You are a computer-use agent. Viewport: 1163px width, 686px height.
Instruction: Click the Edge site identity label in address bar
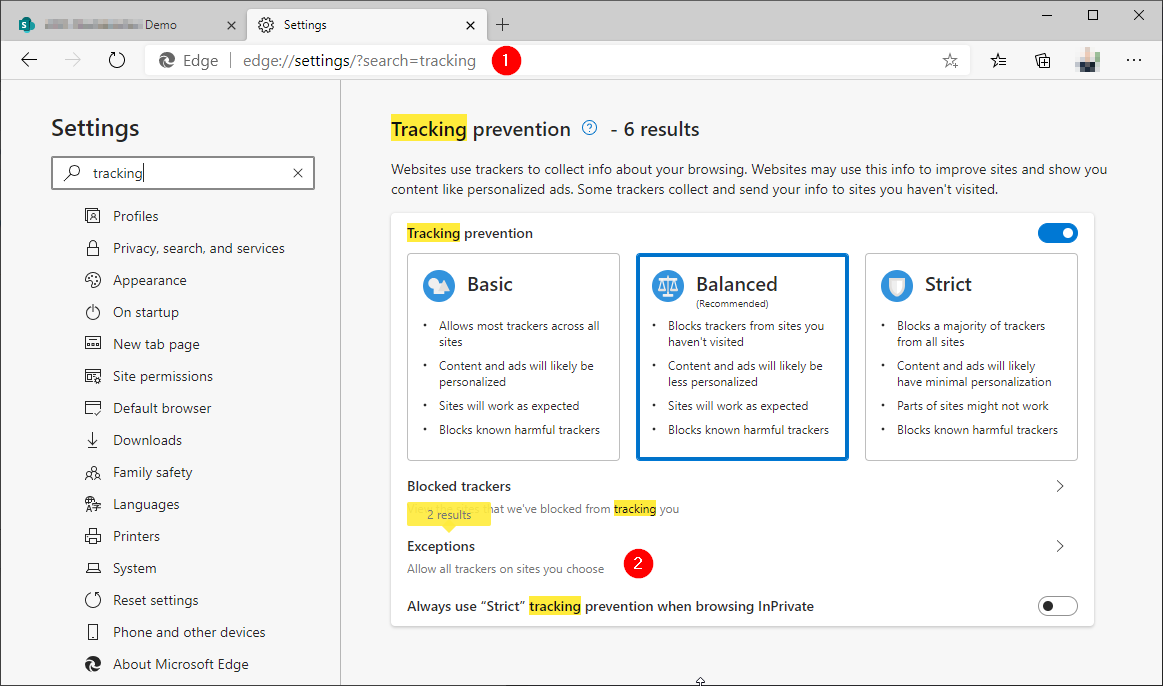pos(189,61)
